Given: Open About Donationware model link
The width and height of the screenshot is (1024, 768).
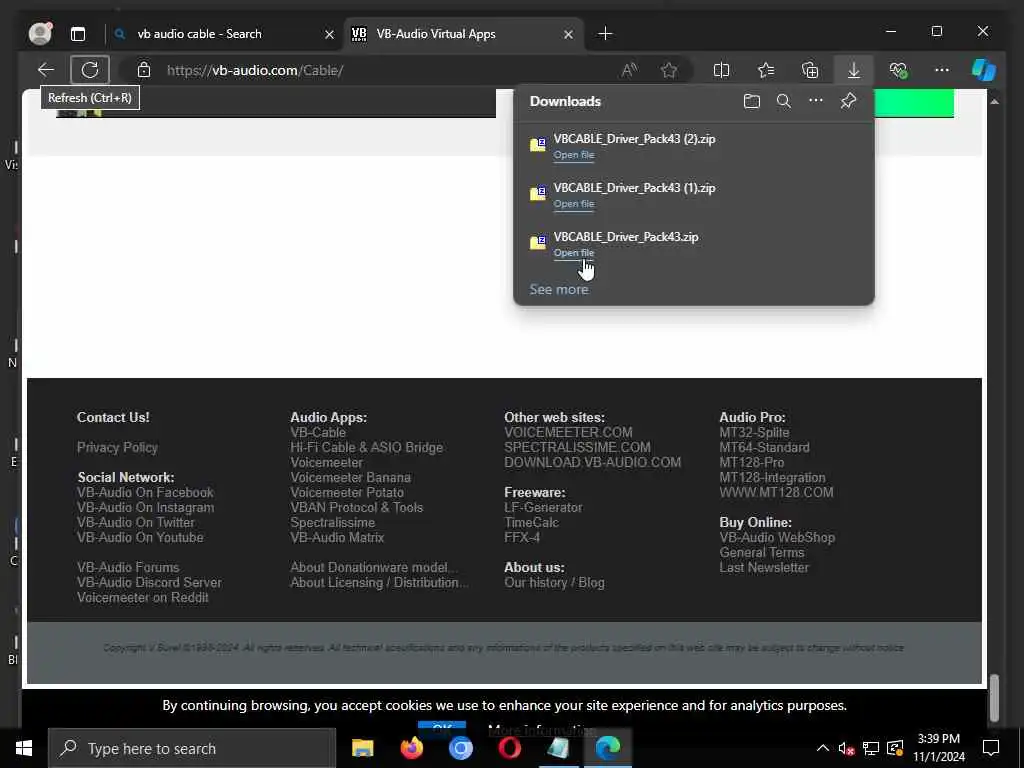Looking at the screenshot, I should (x=374, y=568).
